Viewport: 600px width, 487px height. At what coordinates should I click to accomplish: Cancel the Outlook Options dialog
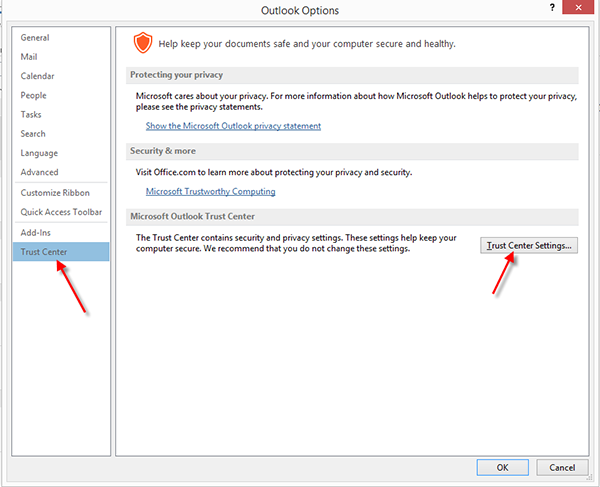click(562, 467)
